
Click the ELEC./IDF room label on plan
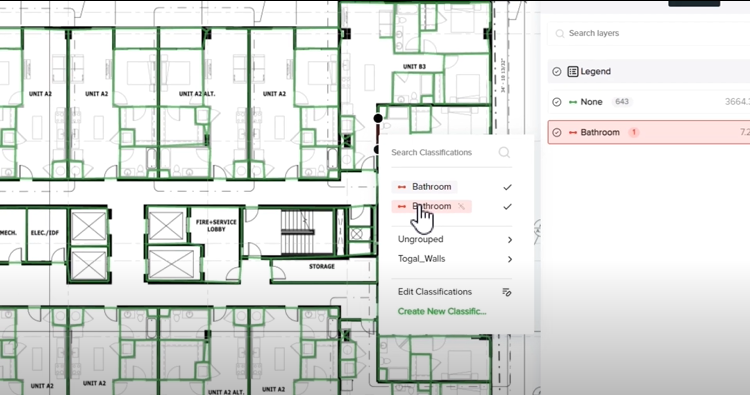coord(45,233)
